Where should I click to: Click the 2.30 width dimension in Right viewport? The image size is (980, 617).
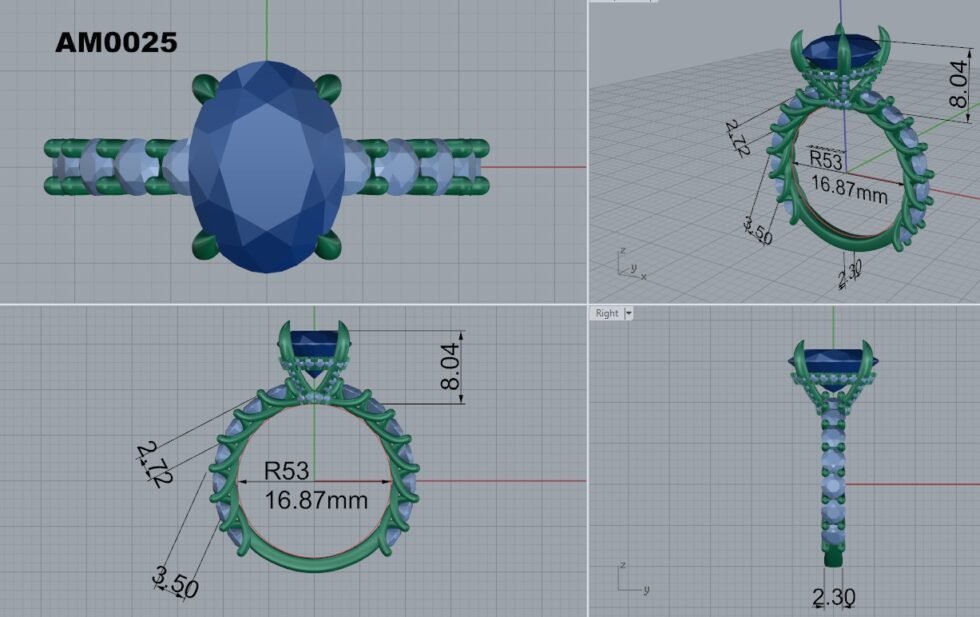coord(833,597)
